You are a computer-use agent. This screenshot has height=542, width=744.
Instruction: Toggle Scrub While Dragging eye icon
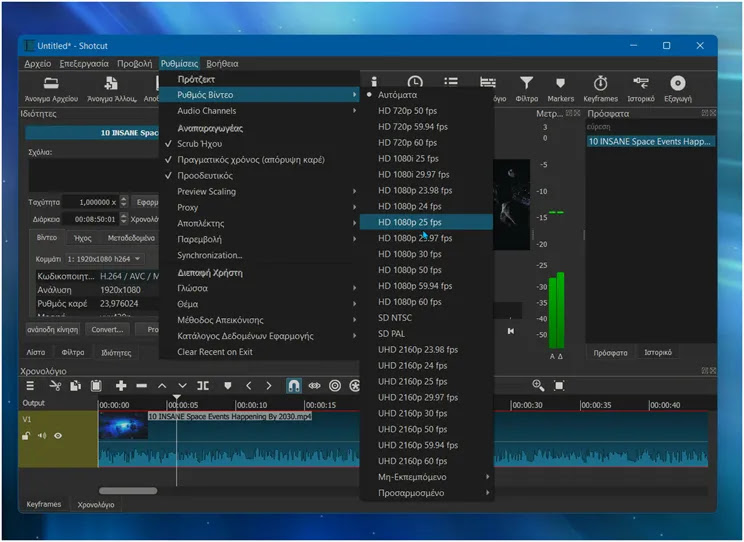[x=315, y=386]
